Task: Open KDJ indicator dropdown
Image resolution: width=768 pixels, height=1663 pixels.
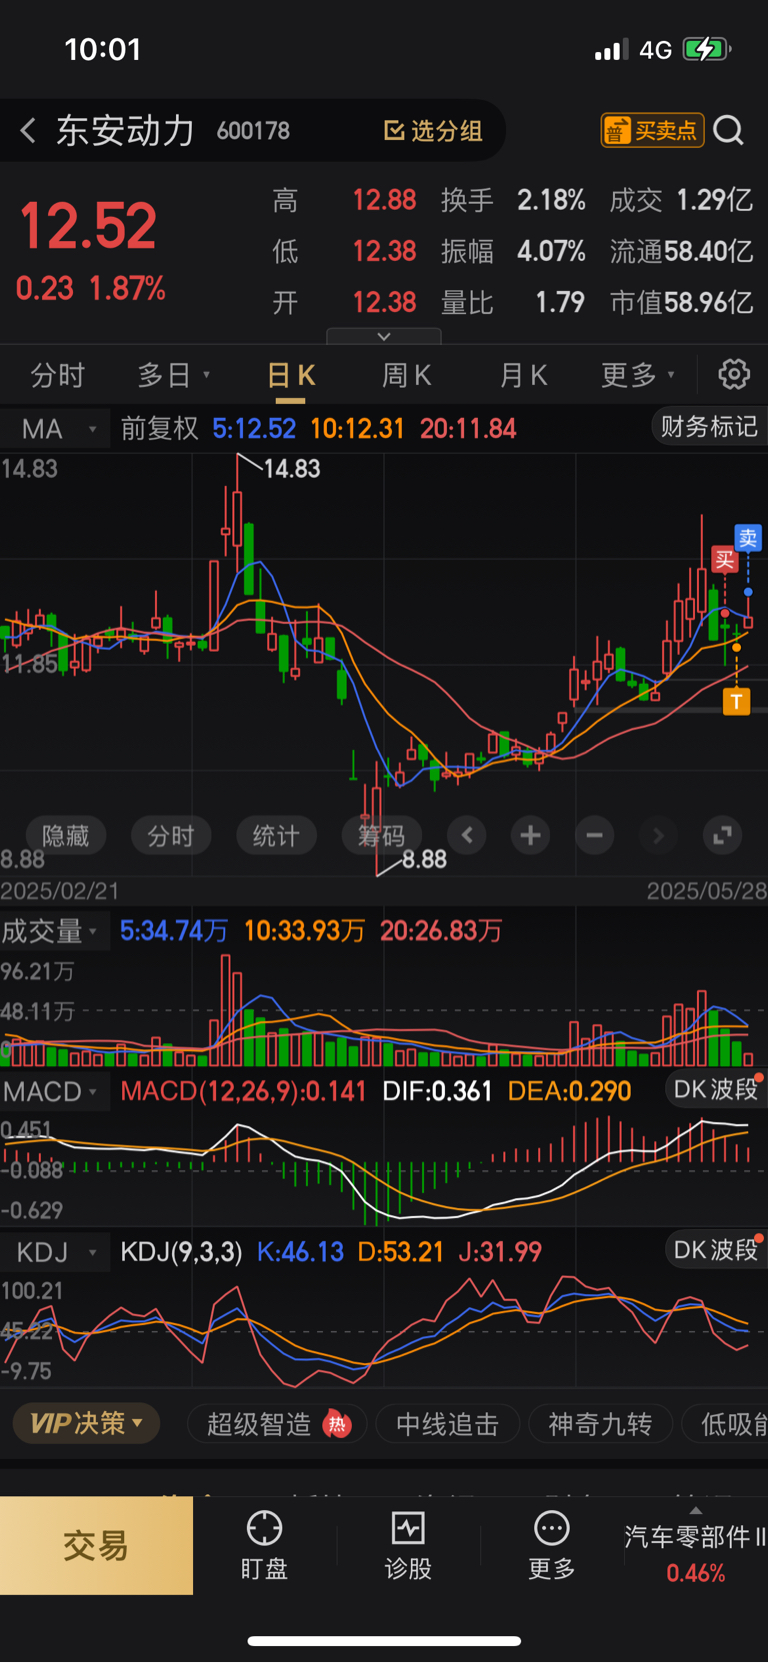Action: click(x=54, y=1251)
